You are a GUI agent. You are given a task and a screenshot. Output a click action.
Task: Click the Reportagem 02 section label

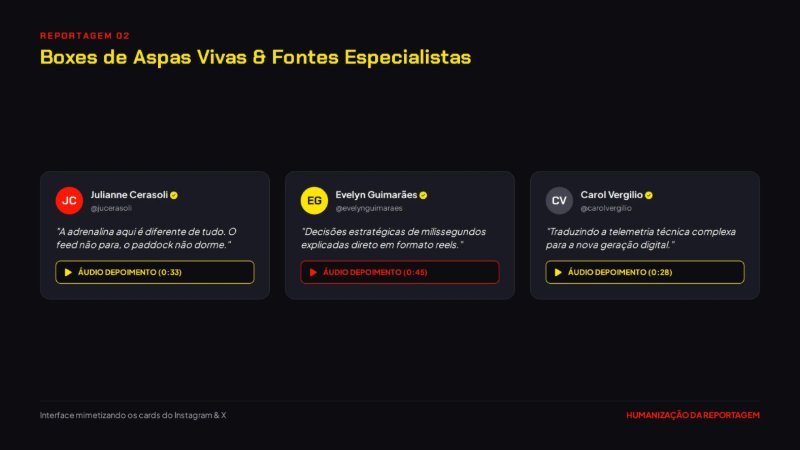pyautogui.click(x=85, y=36)
